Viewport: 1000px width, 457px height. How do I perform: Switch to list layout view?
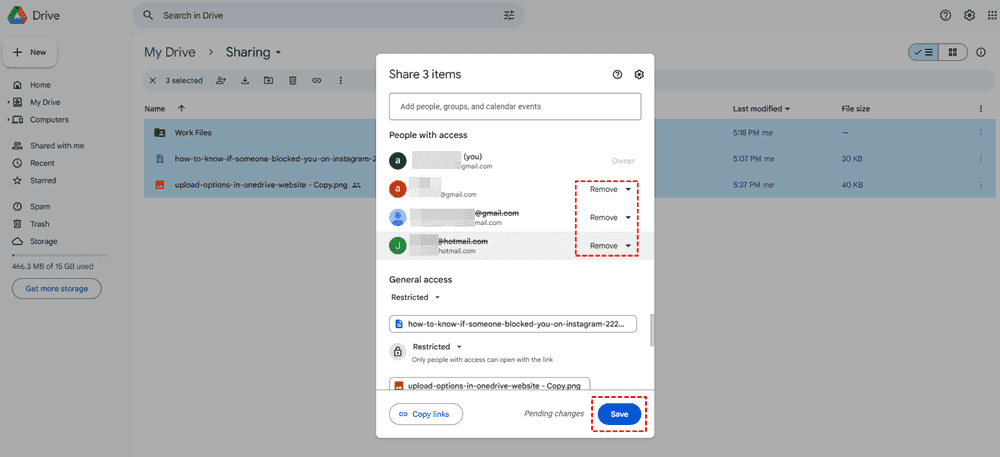(x=923, y=52)
